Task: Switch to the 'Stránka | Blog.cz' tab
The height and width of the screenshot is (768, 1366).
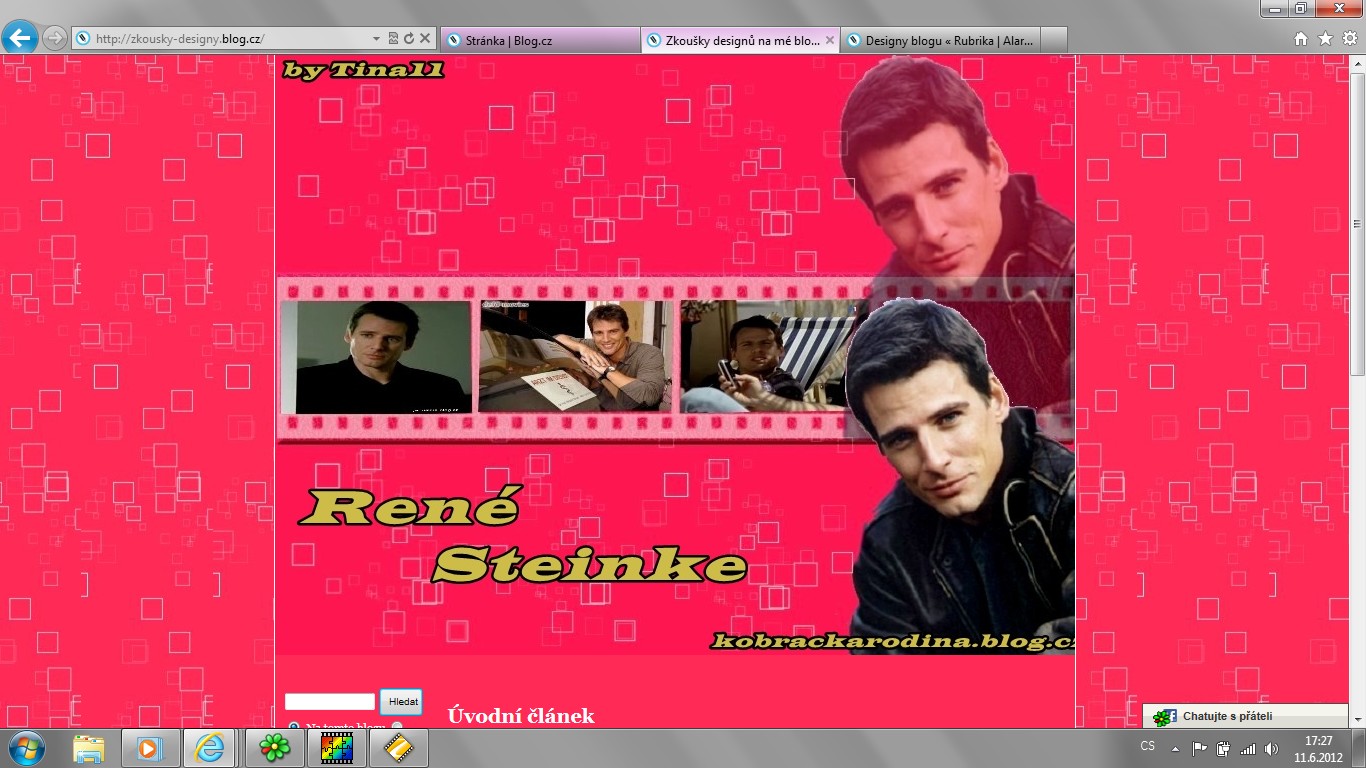Action: tap(539, 40)
